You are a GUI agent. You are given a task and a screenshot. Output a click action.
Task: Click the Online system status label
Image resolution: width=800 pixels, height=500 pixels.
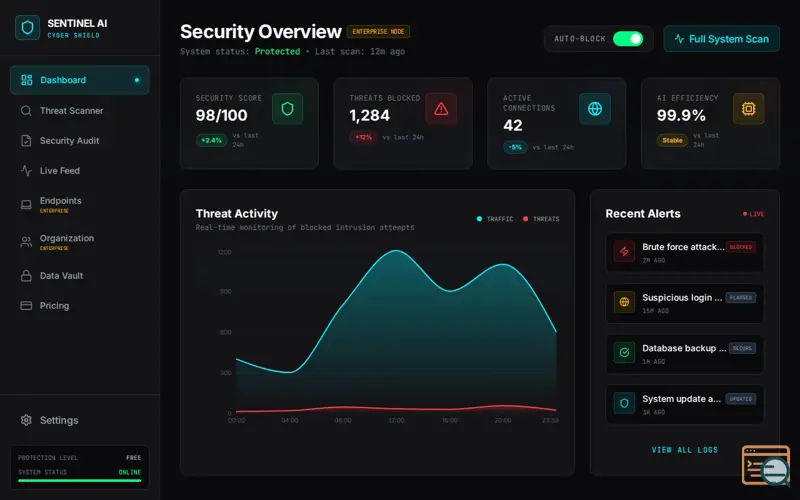pos(130,472)
